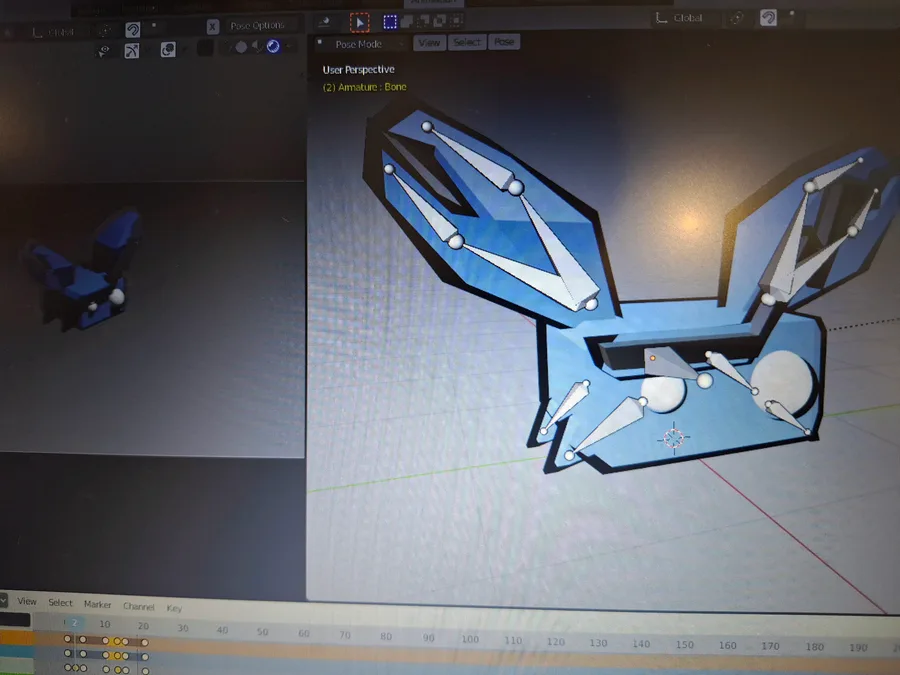The image size is (900, 675).
Task: Toggle snapping magnet in right viewport header
Action: [768, 18]
